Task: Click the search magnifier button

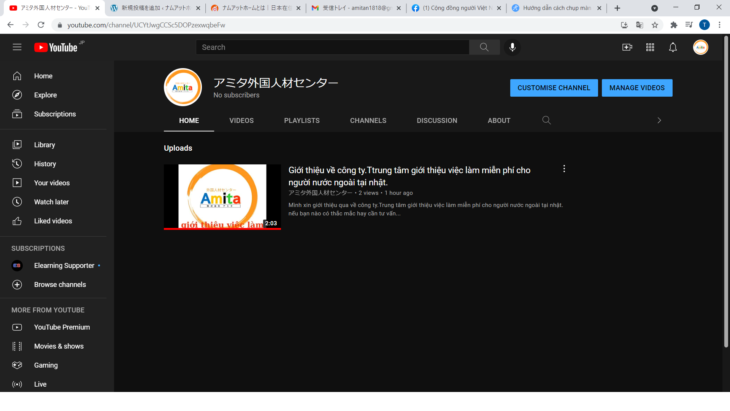Action: click(484, 47)
